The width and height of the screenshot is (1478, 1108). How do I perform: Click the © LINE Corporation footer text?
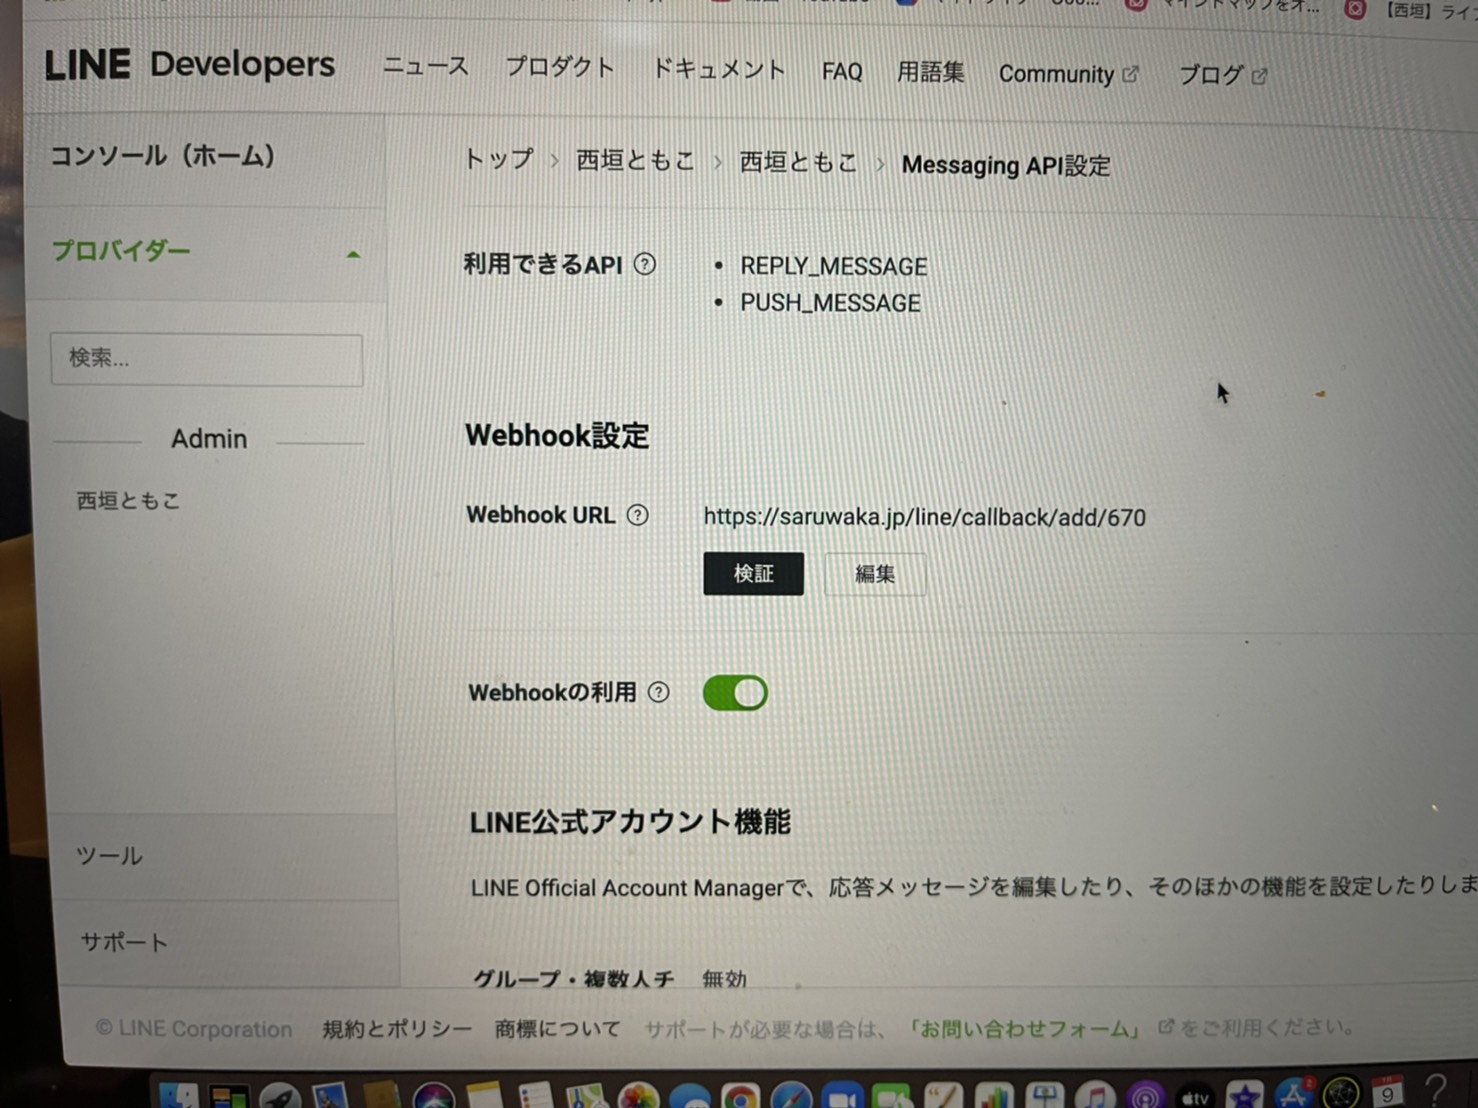tap(194, 1029)
